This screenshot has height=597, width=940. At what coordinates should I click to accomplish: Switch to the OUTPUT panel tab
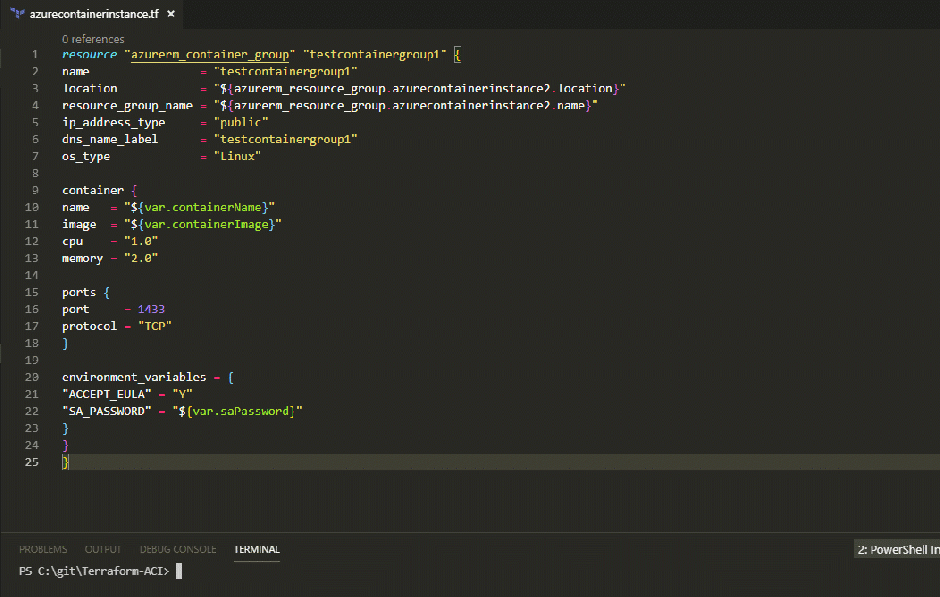[x=103, y=549]
